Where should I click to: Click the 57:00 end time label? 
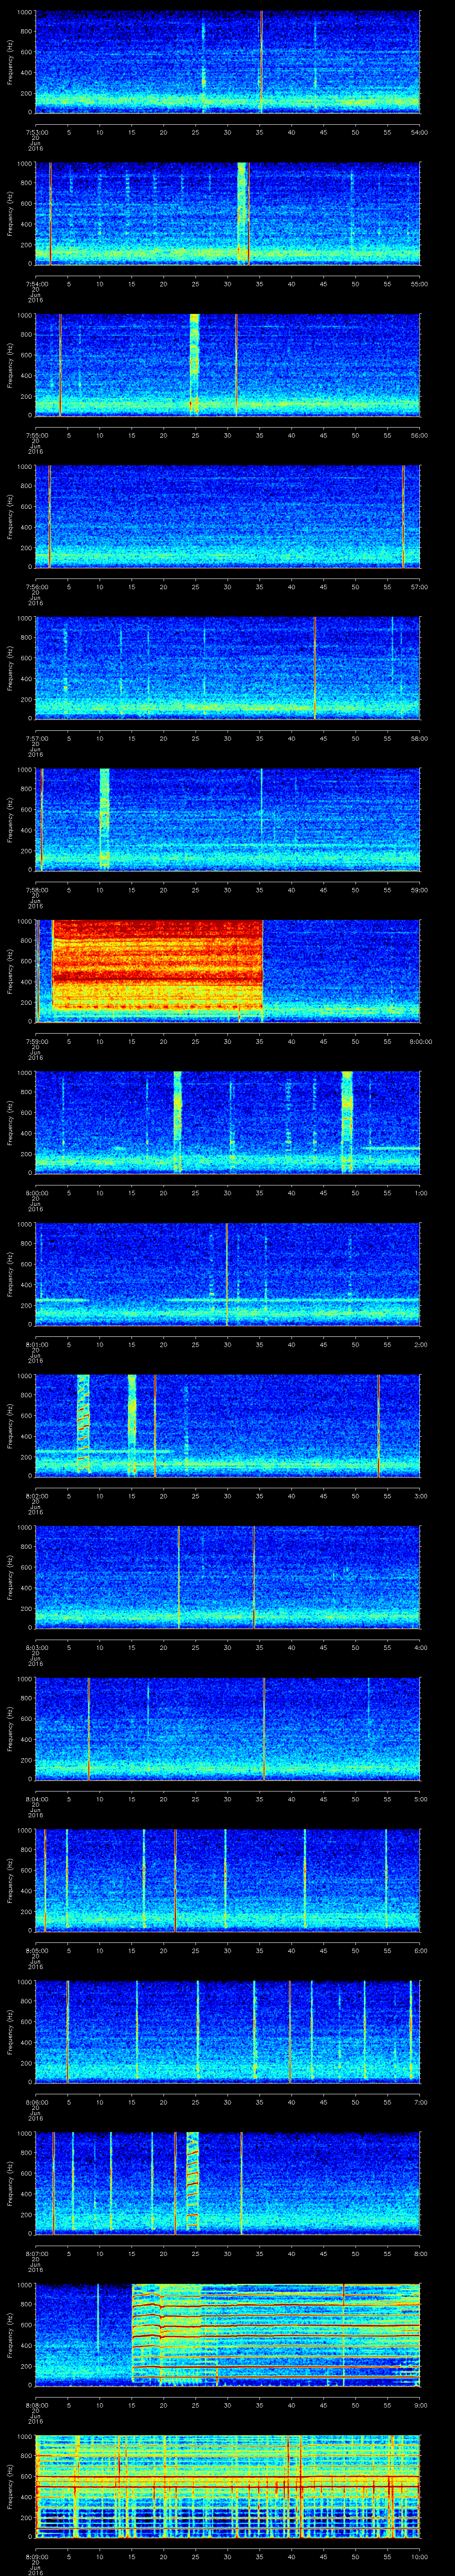click(x=420, y=587)
